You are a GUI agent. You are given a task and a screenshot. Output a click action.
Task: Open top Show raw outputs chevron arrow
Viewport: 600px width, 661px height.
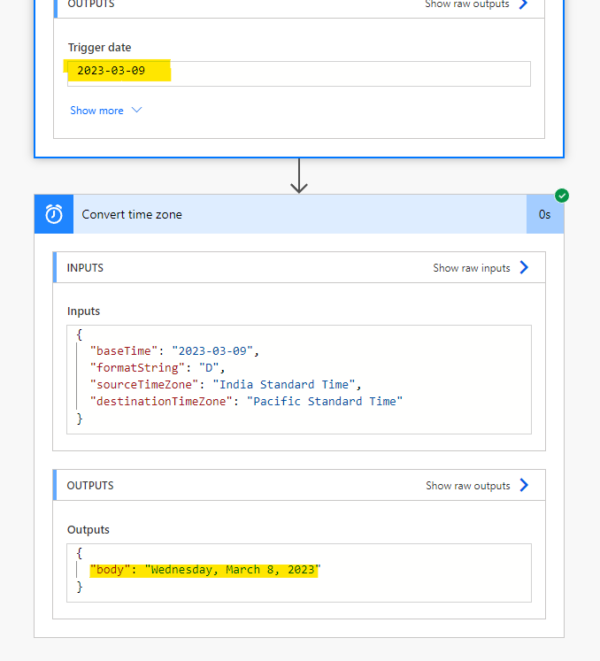pyautogui.click(x=523, y=4)
